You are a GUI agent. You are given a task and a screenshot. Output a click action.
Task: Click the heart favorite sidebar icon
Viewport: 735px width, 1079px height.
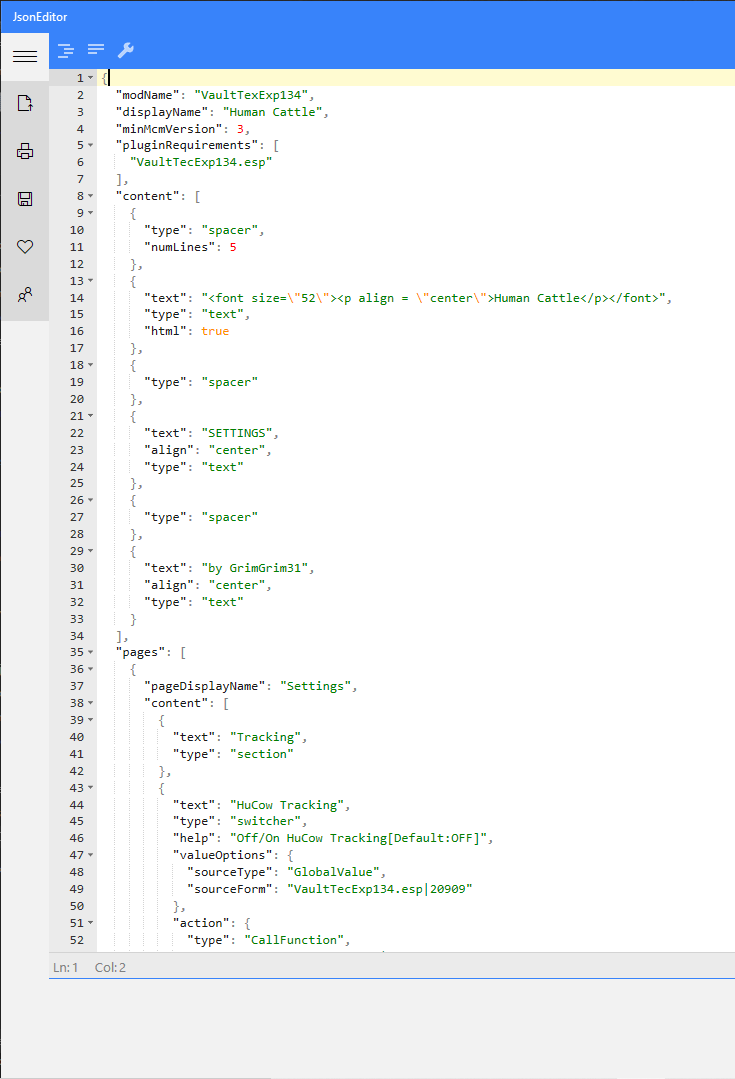tap(25, 247)
